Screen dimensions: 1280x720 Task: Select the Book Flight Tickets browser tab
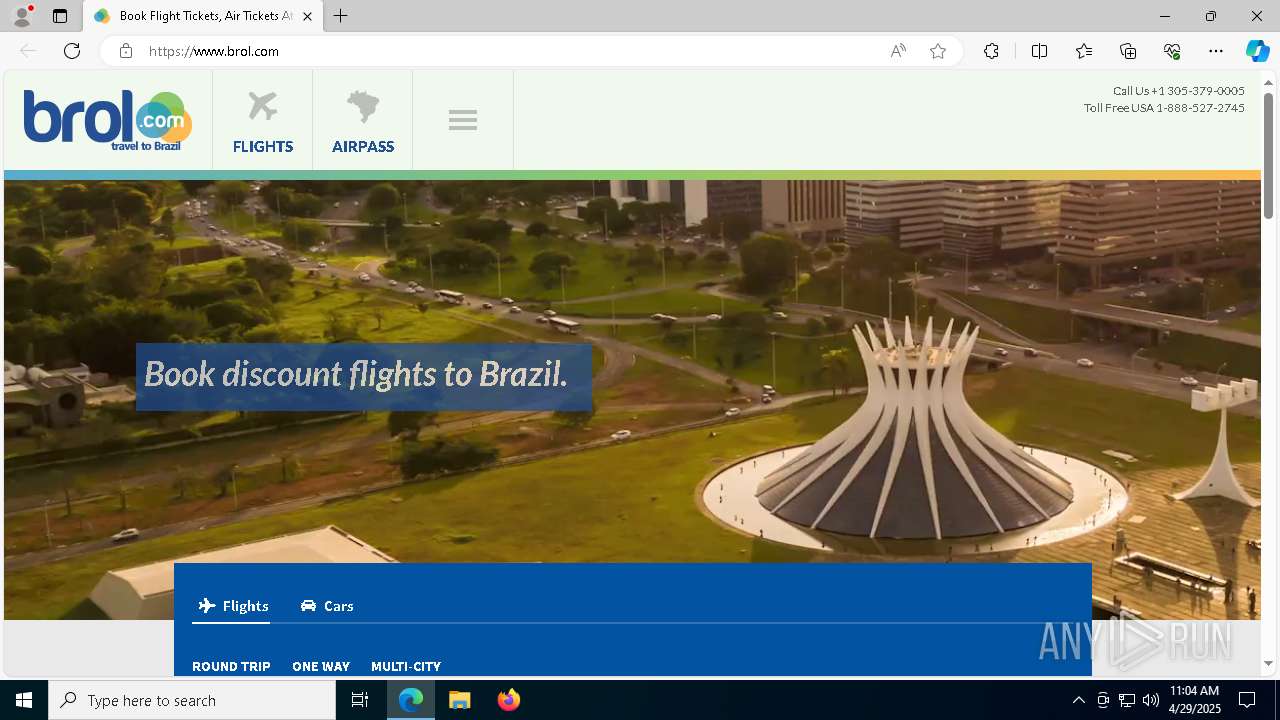(203, 16)
